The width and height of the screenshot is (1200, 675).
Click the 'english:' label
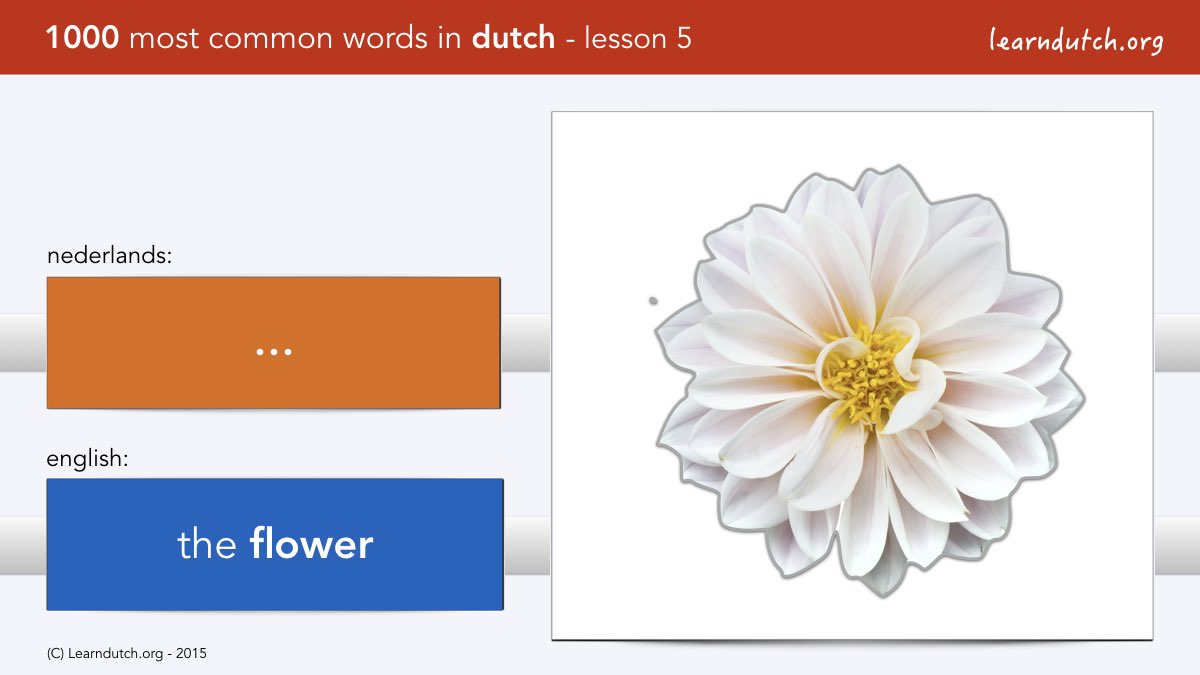[88, 460]
